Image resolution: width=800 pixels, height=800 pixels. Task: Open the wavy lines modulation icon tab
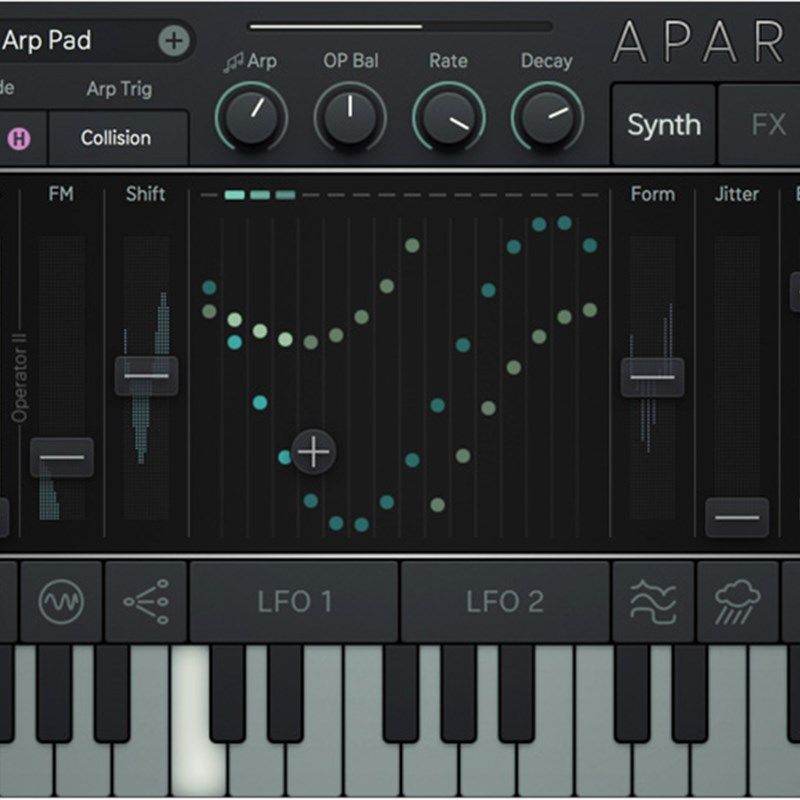click(653, 602)
